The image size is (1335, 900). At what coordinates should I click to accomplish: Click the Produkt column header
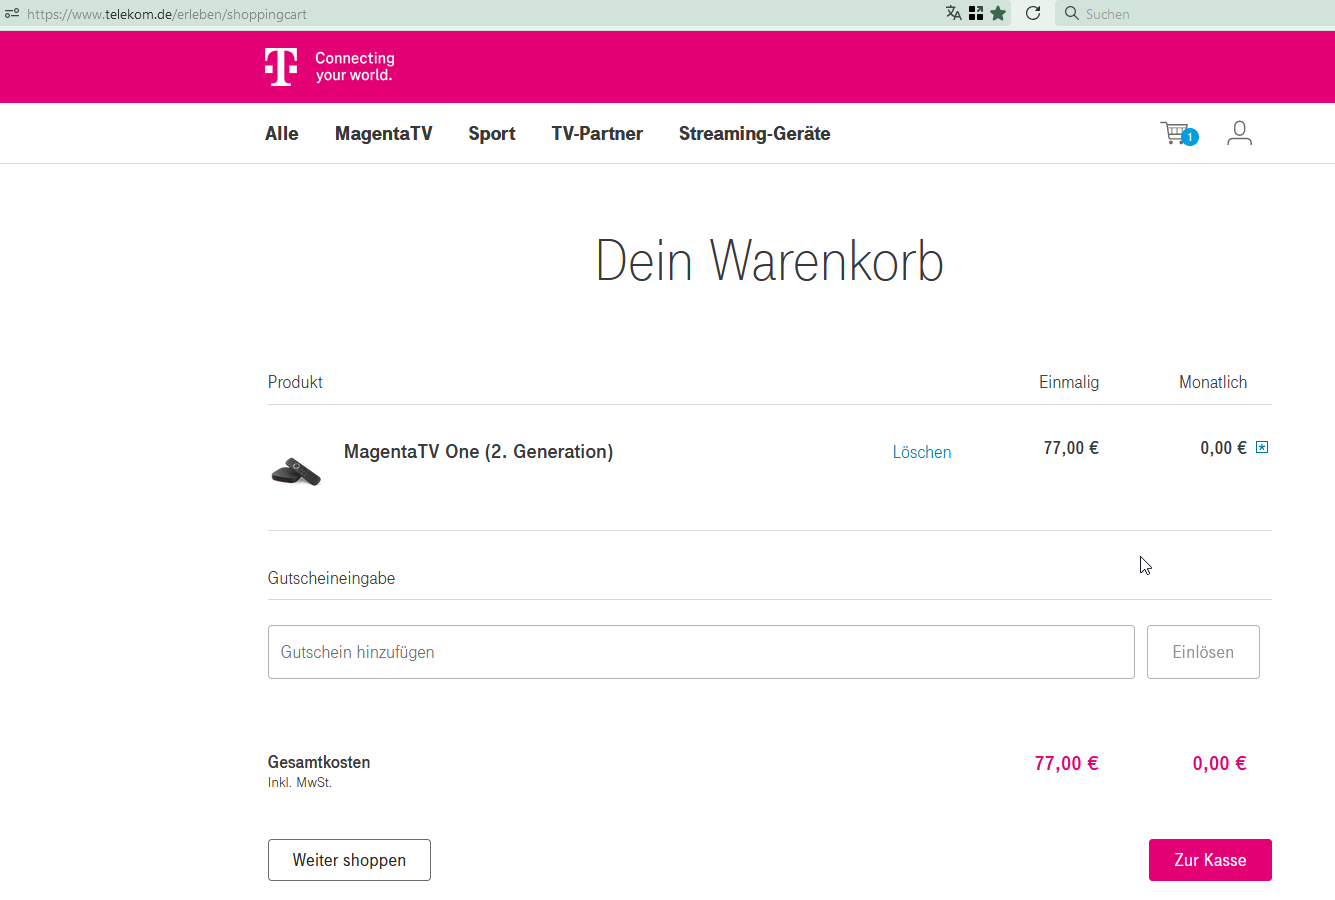[x=295, y=382]
